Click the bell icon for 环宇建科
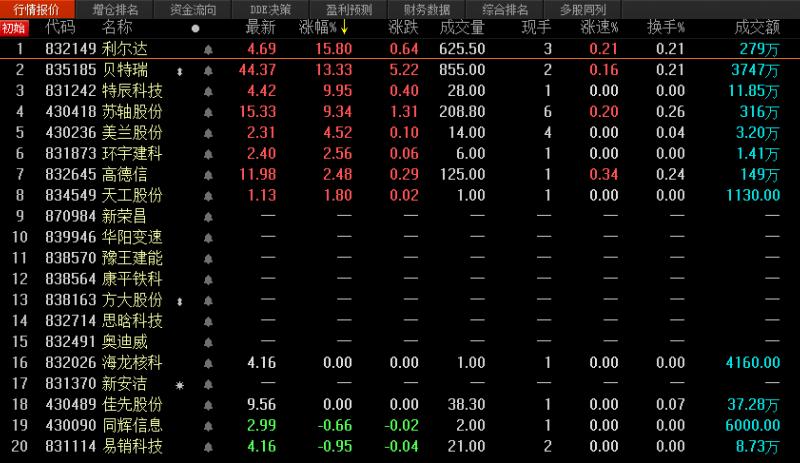800x463 pixels. coord(208,155)
